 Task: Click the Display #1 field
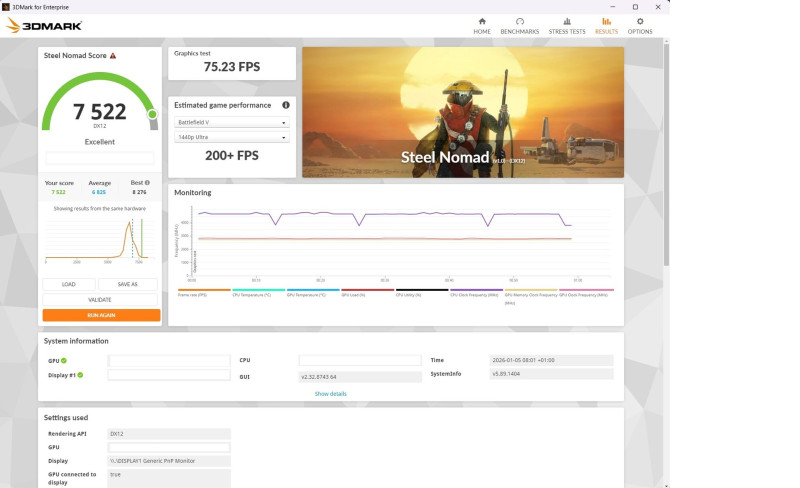point(169,375)
